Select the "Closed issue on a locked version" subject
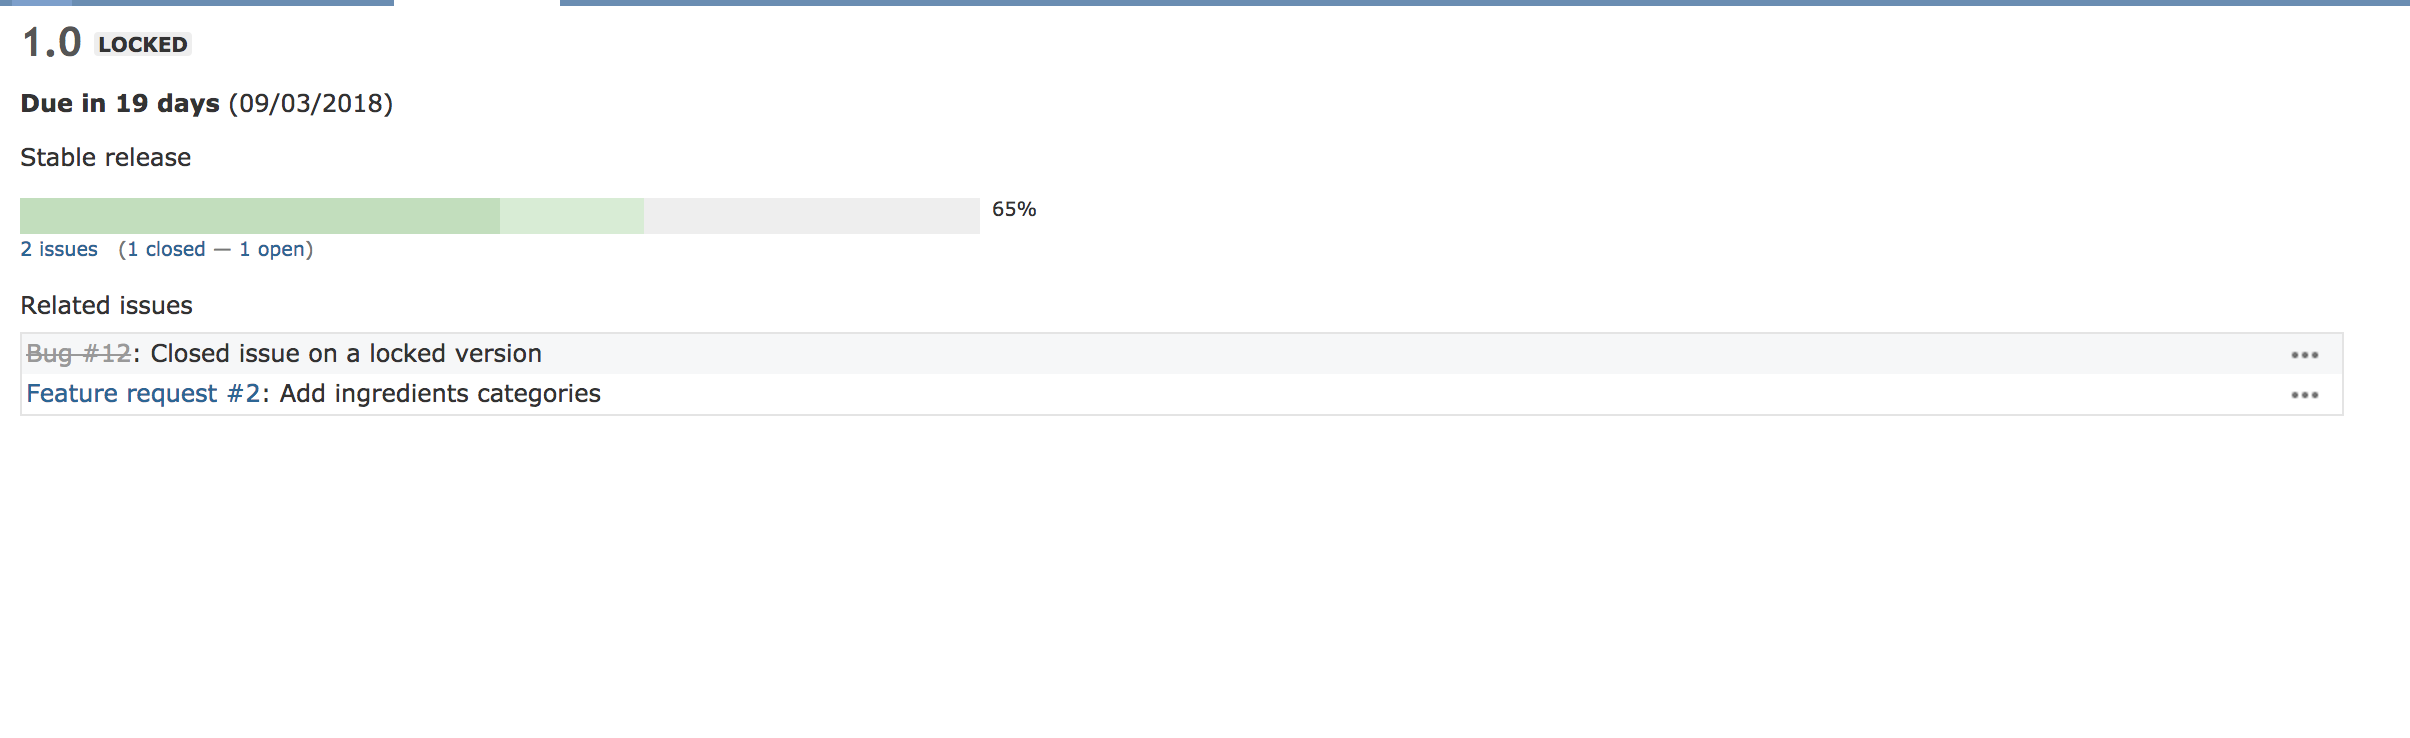 tap(346, 353)
